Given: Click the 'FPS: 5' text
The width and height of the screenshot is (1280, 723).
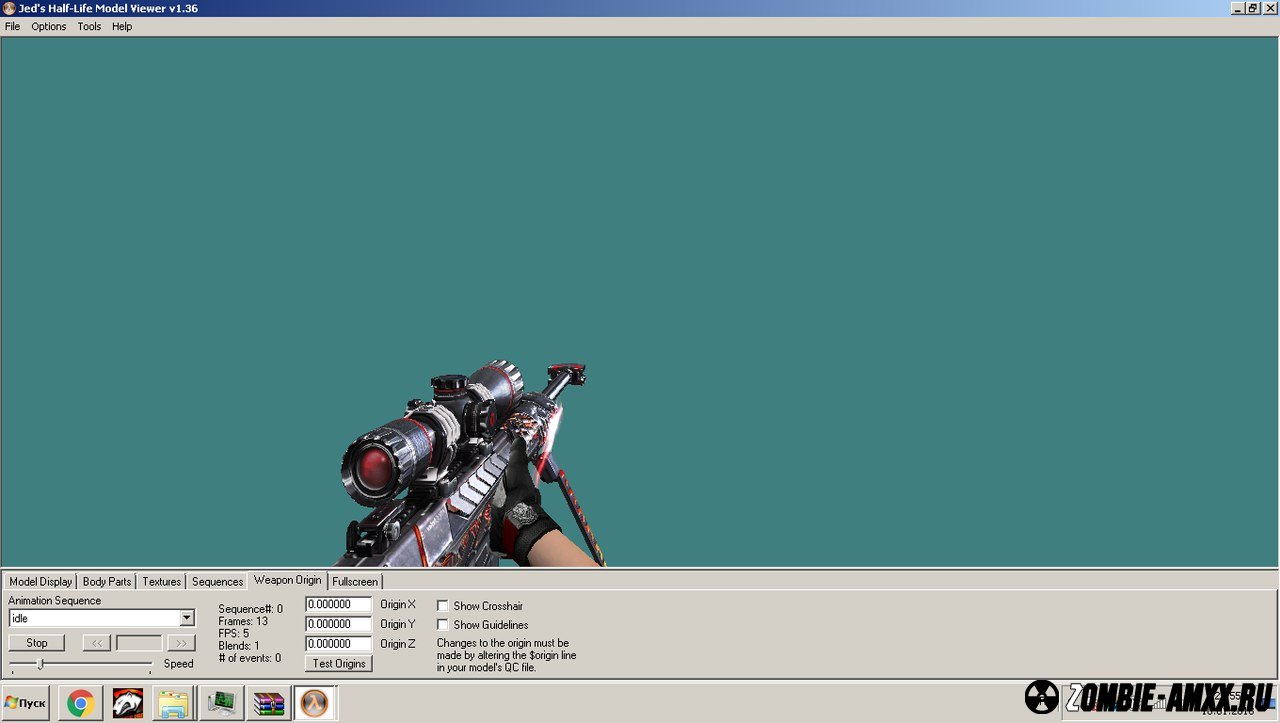Looking at the screenshot, I should 234,633.
